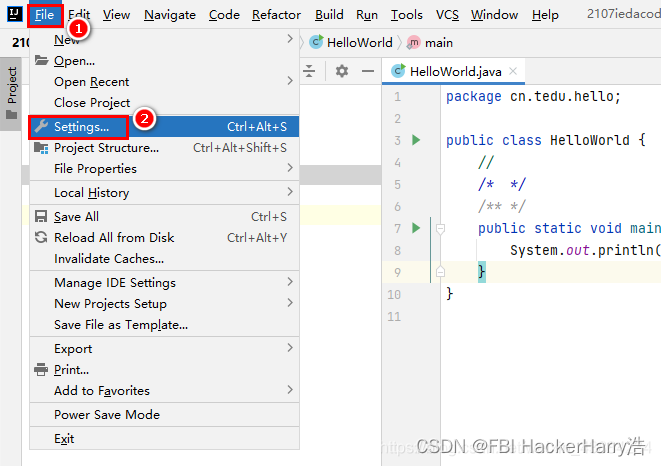The image size is (661, 466).
Task: Click the line 1 package declaration
Action: pos(533,97)
